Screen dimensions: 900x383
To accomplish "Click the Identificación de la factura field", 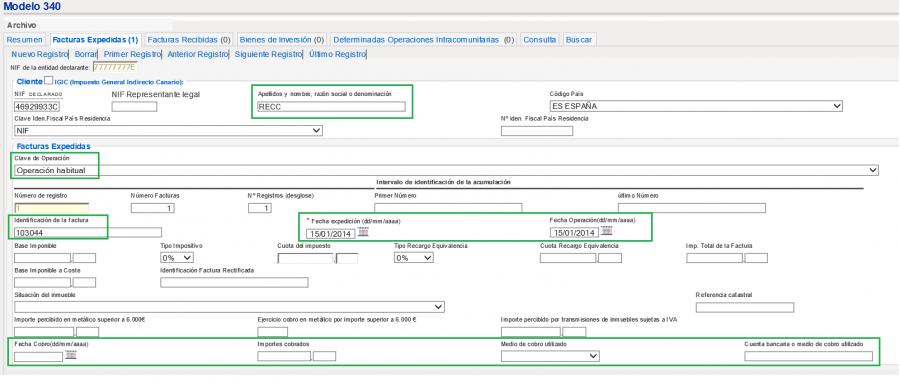I will (88, 233).
